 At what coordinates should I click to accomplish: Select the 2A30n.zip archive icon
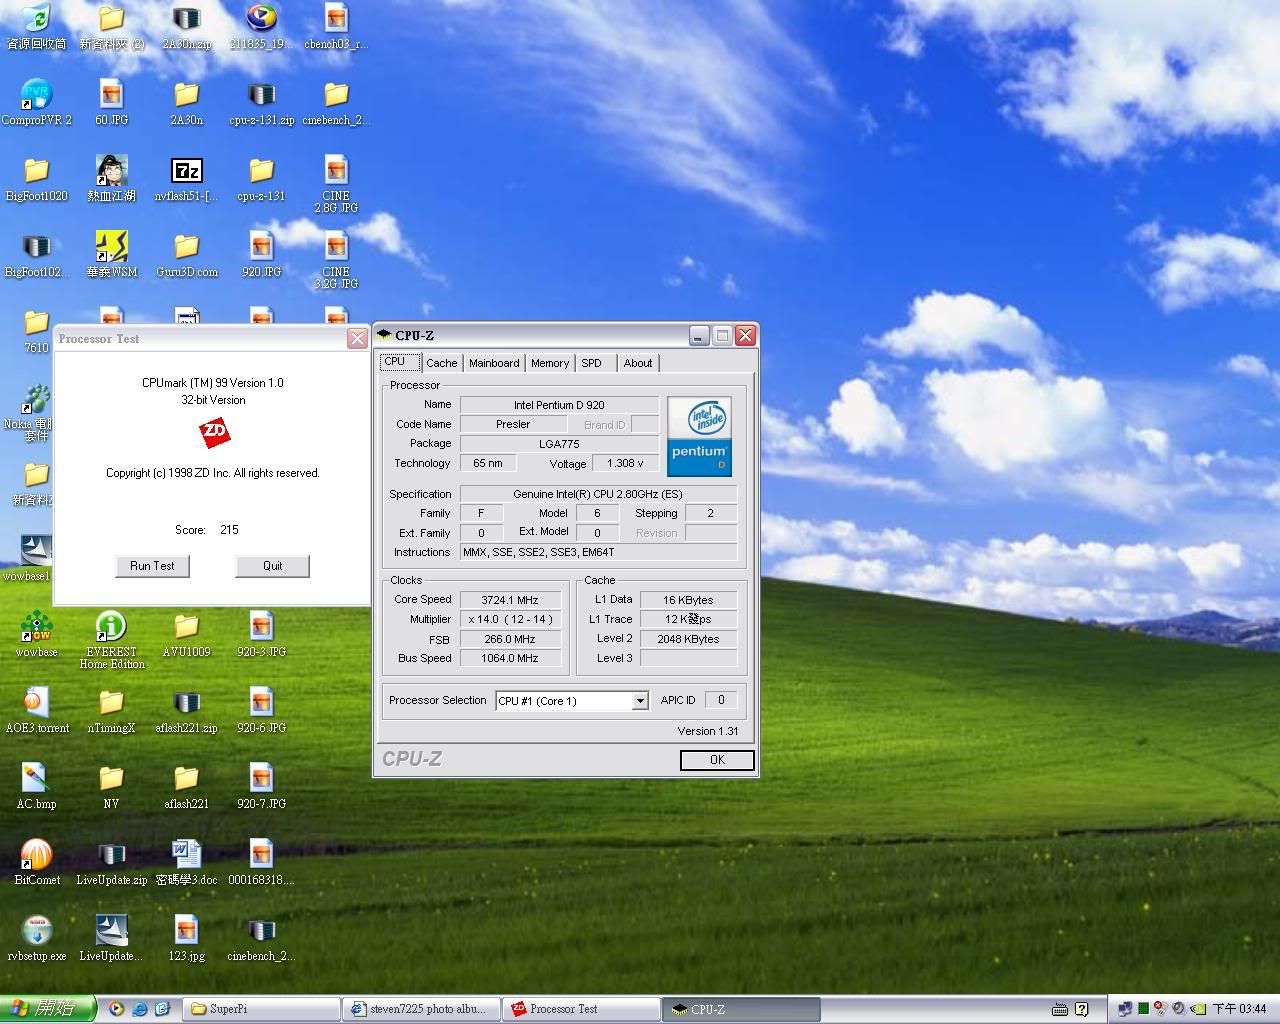[187, 26]
